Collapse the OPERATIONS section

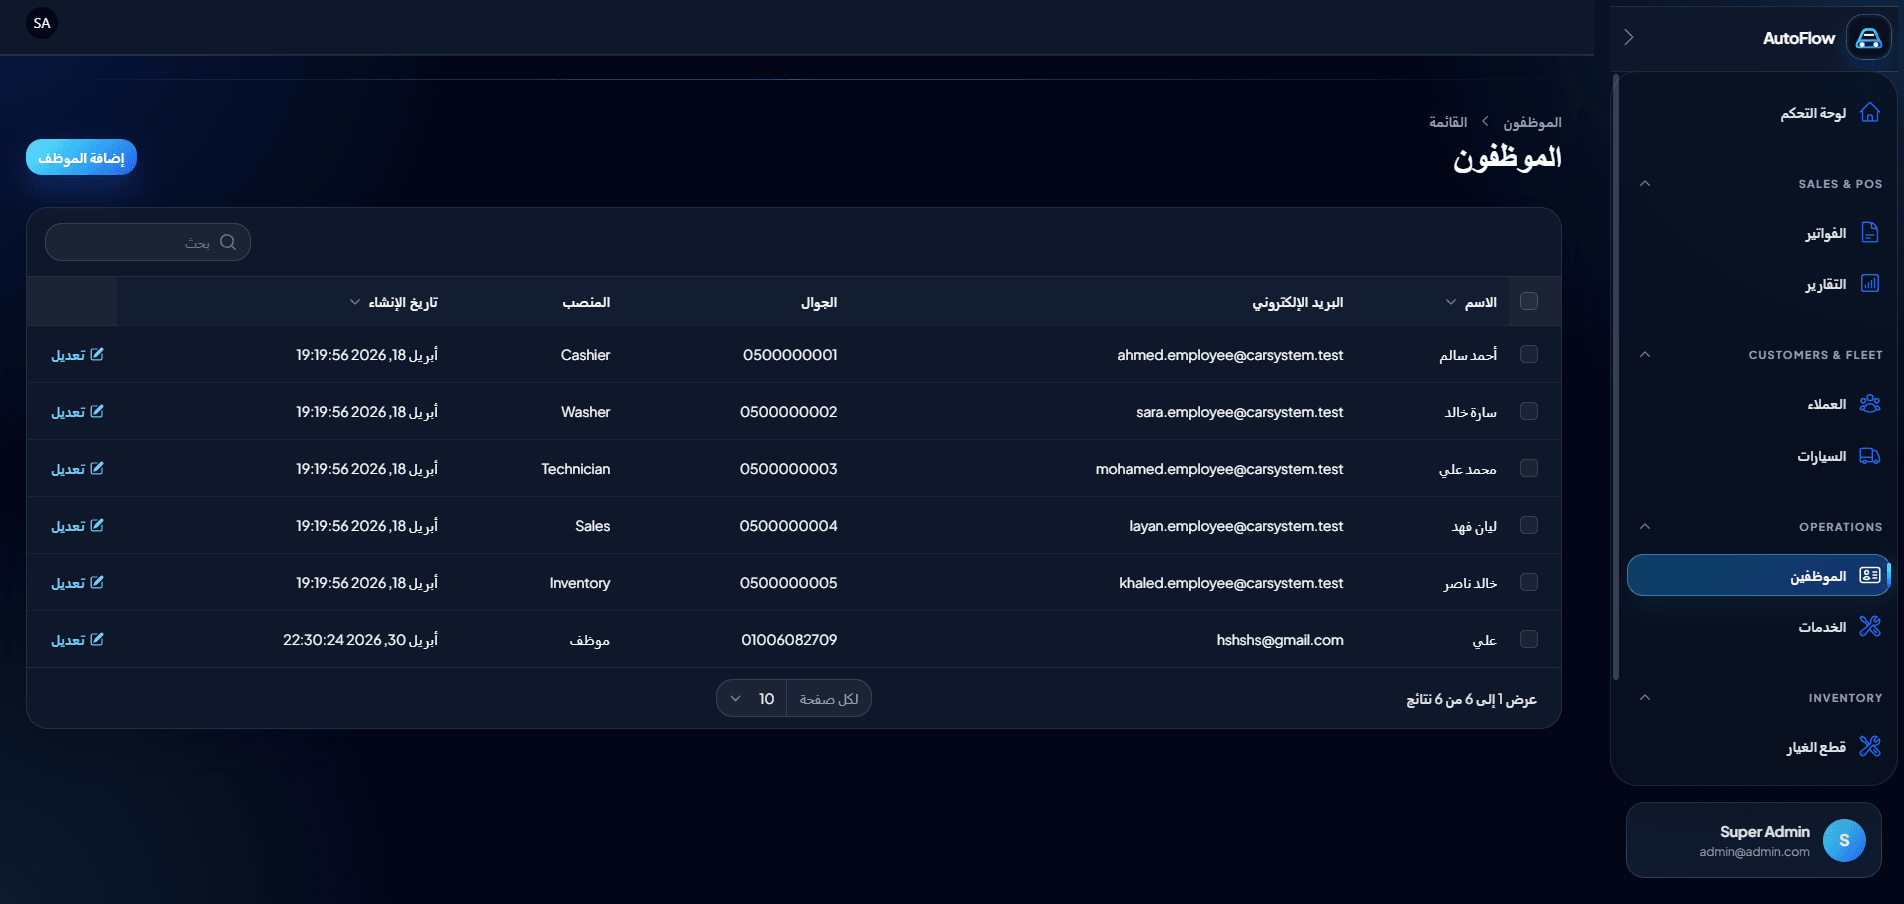click(x=1645, y=527)
